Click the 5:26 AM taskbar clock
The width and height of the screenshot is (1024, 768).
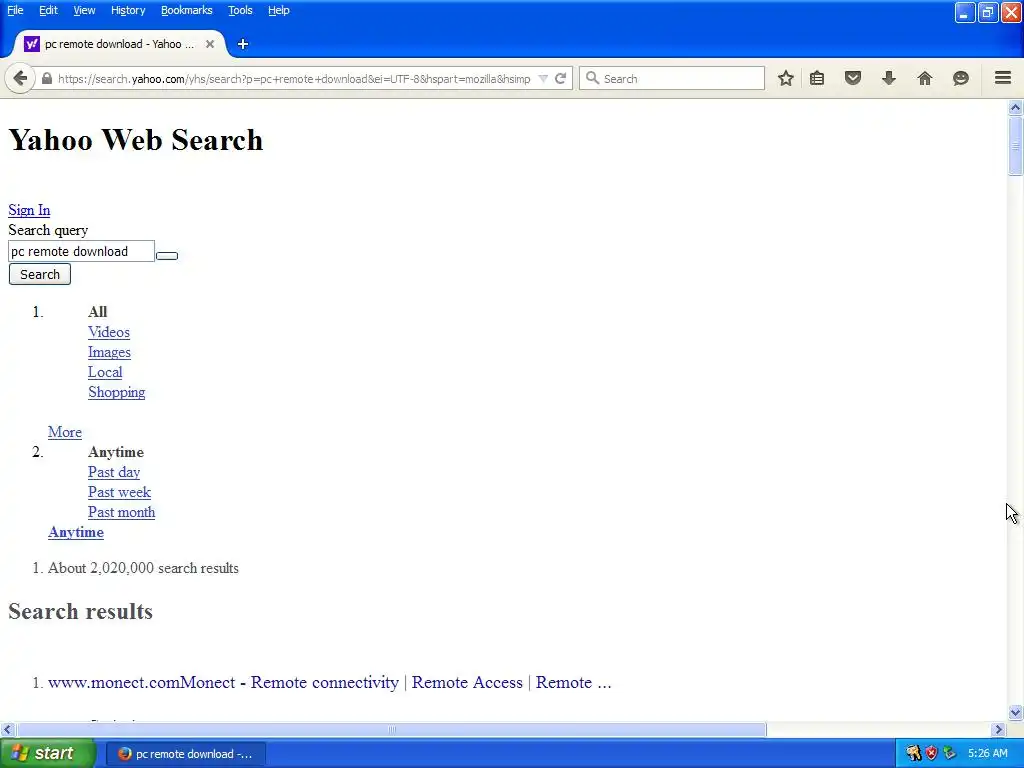(987, 754)
